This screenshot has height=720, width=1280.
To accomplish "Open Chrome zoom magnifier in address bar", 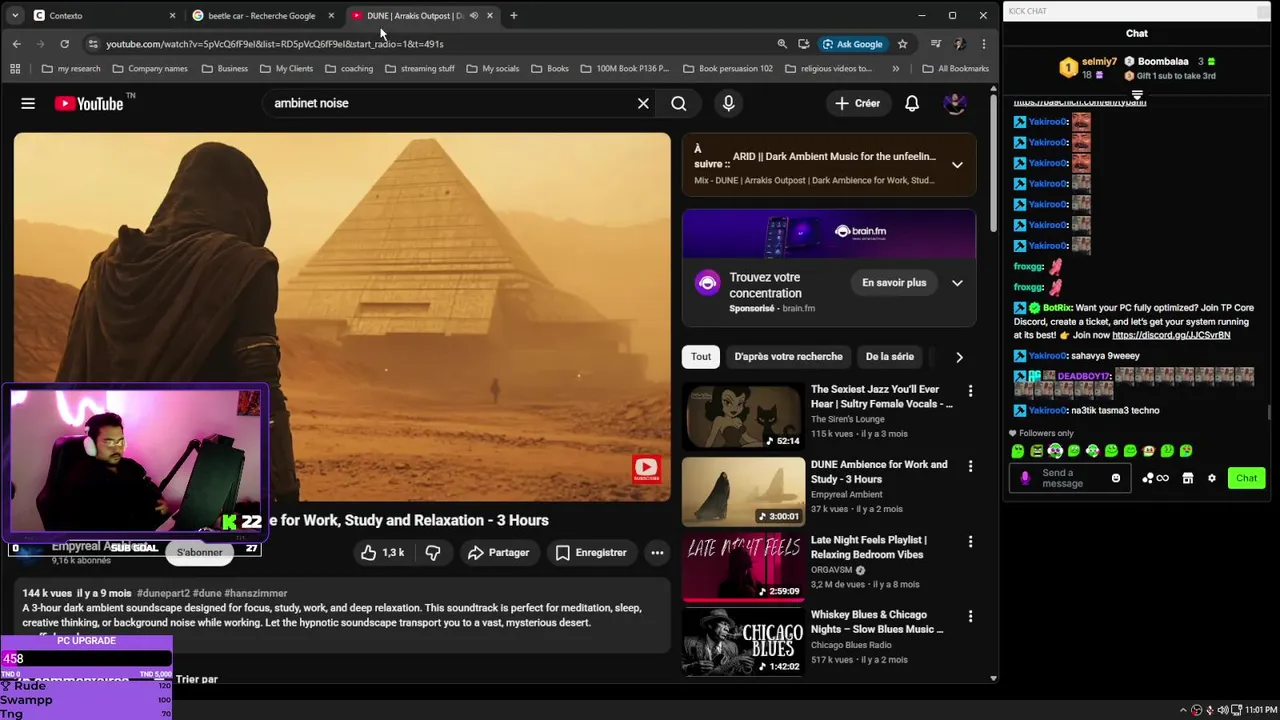I will pos(782,44).
